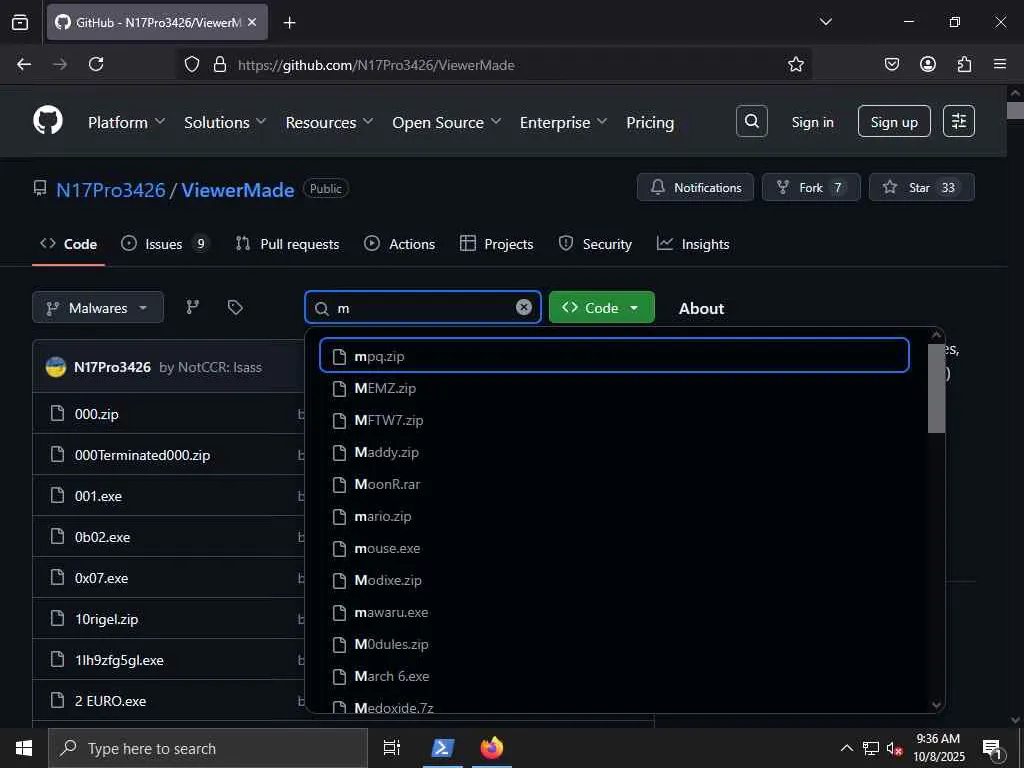This screenshot has width=1024, height=768.
Task: Switch to the Actions tab
Action: point(400,244)
